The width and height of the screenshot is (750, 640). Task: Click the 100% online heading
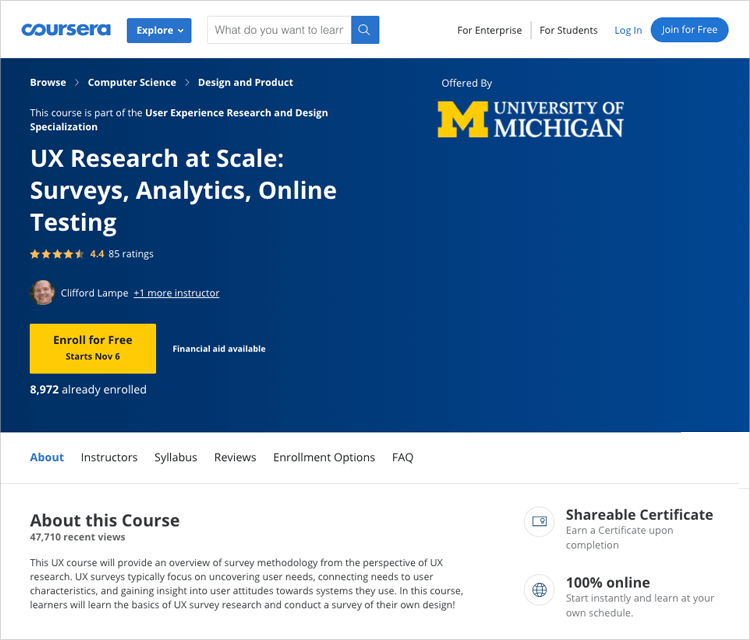(x=608, y=583)
